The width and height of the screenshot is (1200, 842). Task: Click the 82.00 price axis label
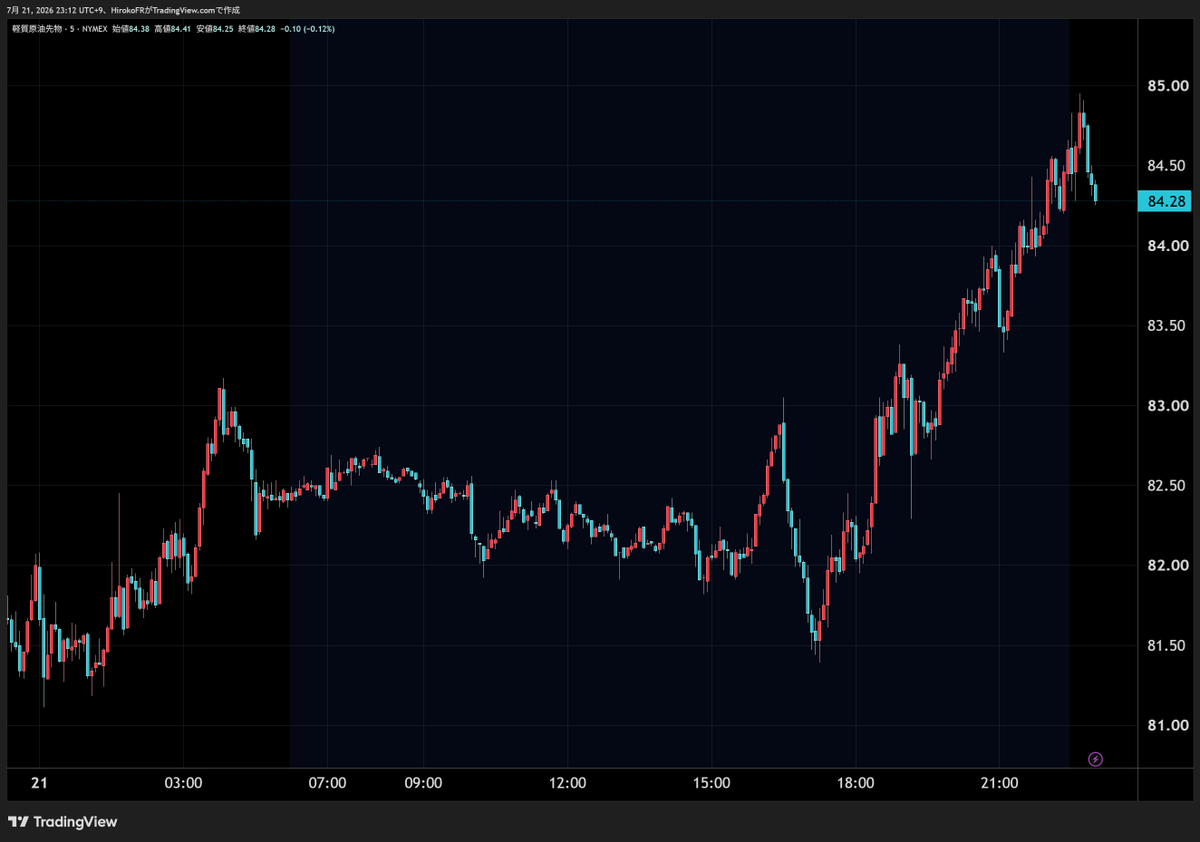pyautogui.click(x=1167, y=566)
